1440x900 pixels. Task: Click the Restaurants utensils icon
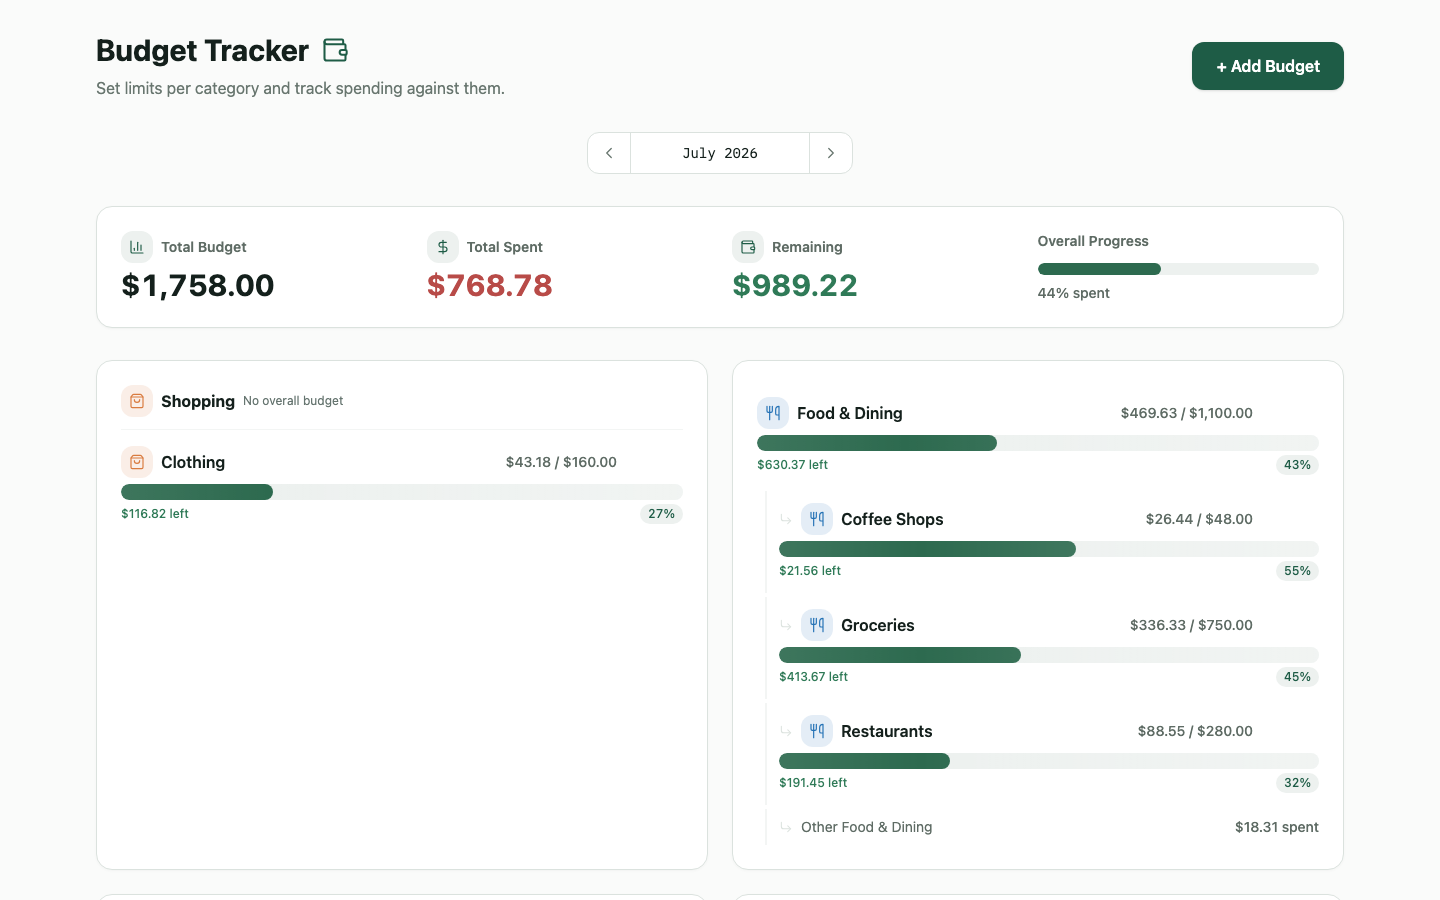click(817, 731)
